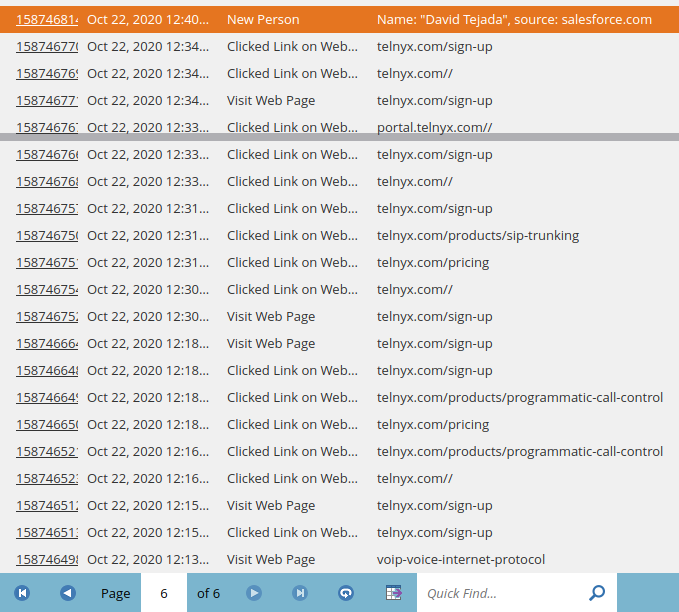Click 'telnyx.com//' in the 12:34 row
This screenshot has height=612, width=679.
tap(414, 74)
